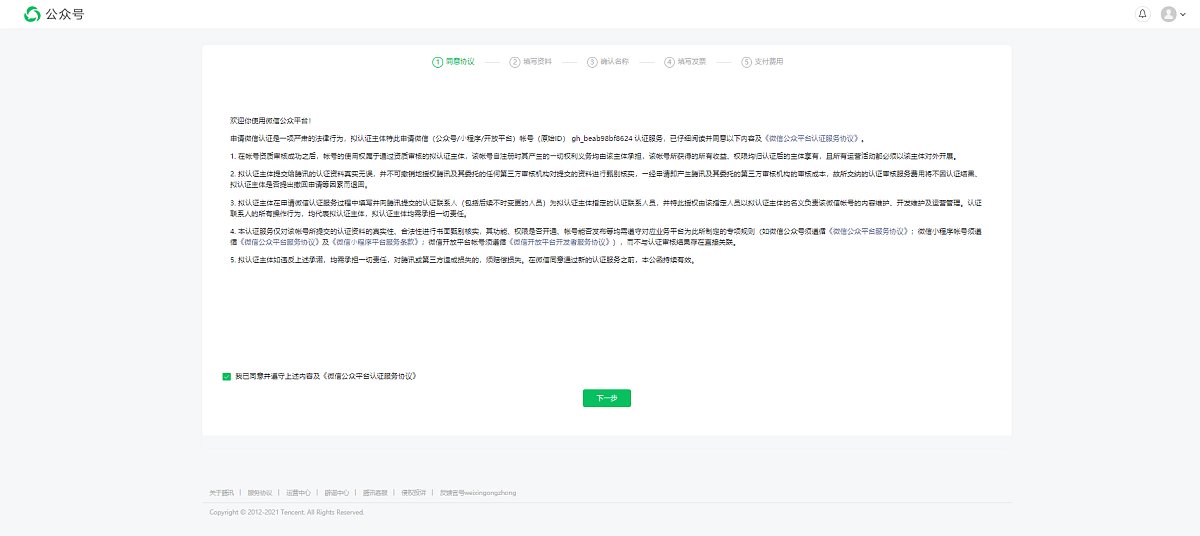The image size is (1200, 536).
Task: Select step 5 支付费用
Action: (x=762, y=61)
